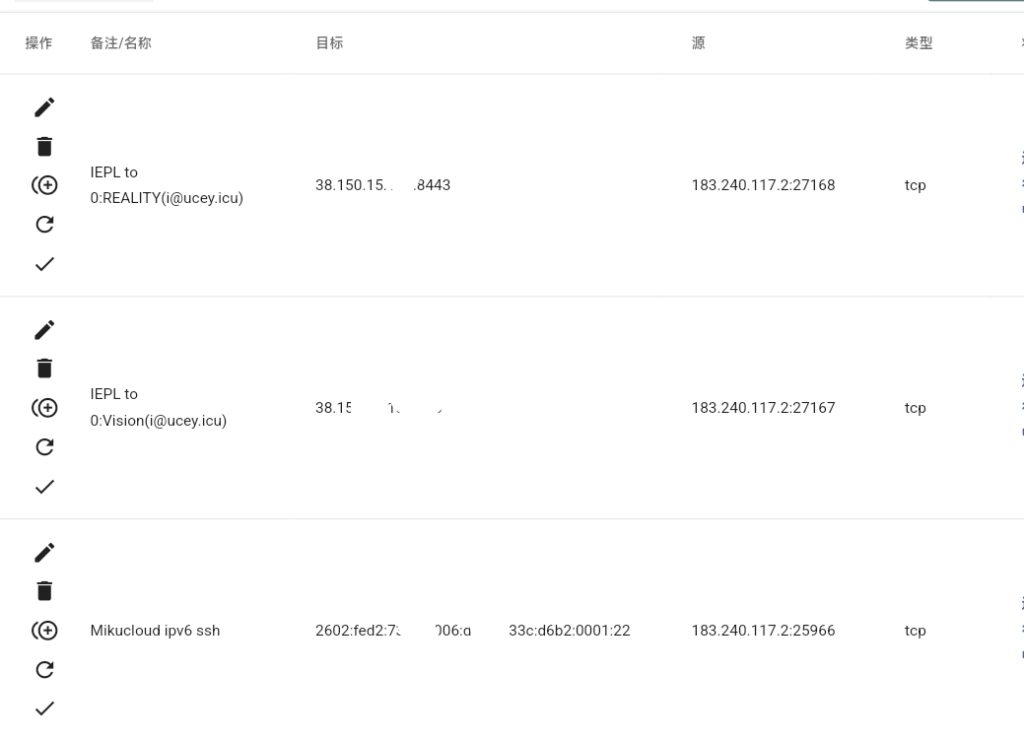1024x741 pixels.
Task: Refresh the IEPL to 0:Vision rule
Action: coord(44,447)
